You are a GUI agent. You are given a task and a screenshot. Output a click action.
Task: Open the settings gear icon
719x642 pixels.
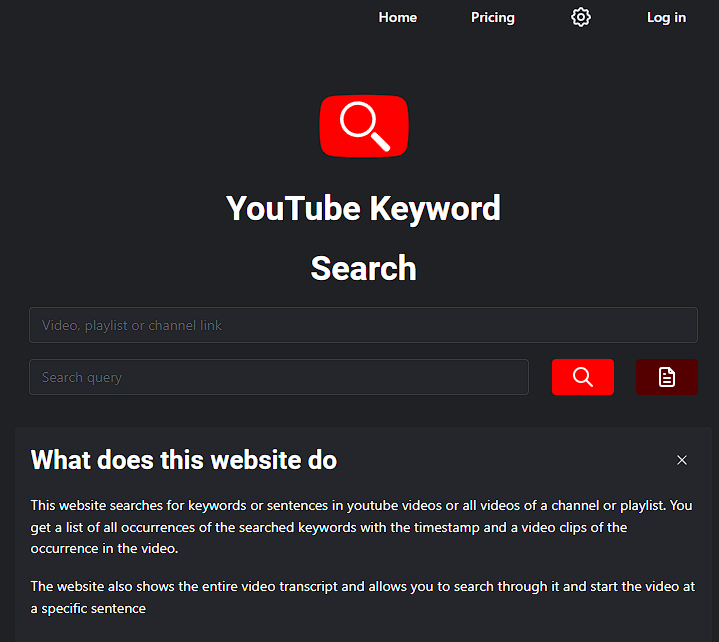coord(581,17)
